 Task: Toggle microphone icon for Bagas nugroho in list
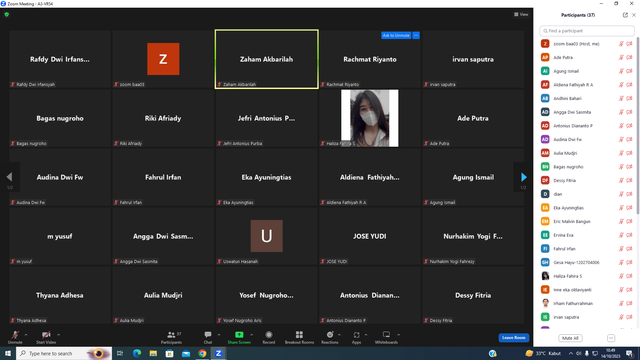621,167
